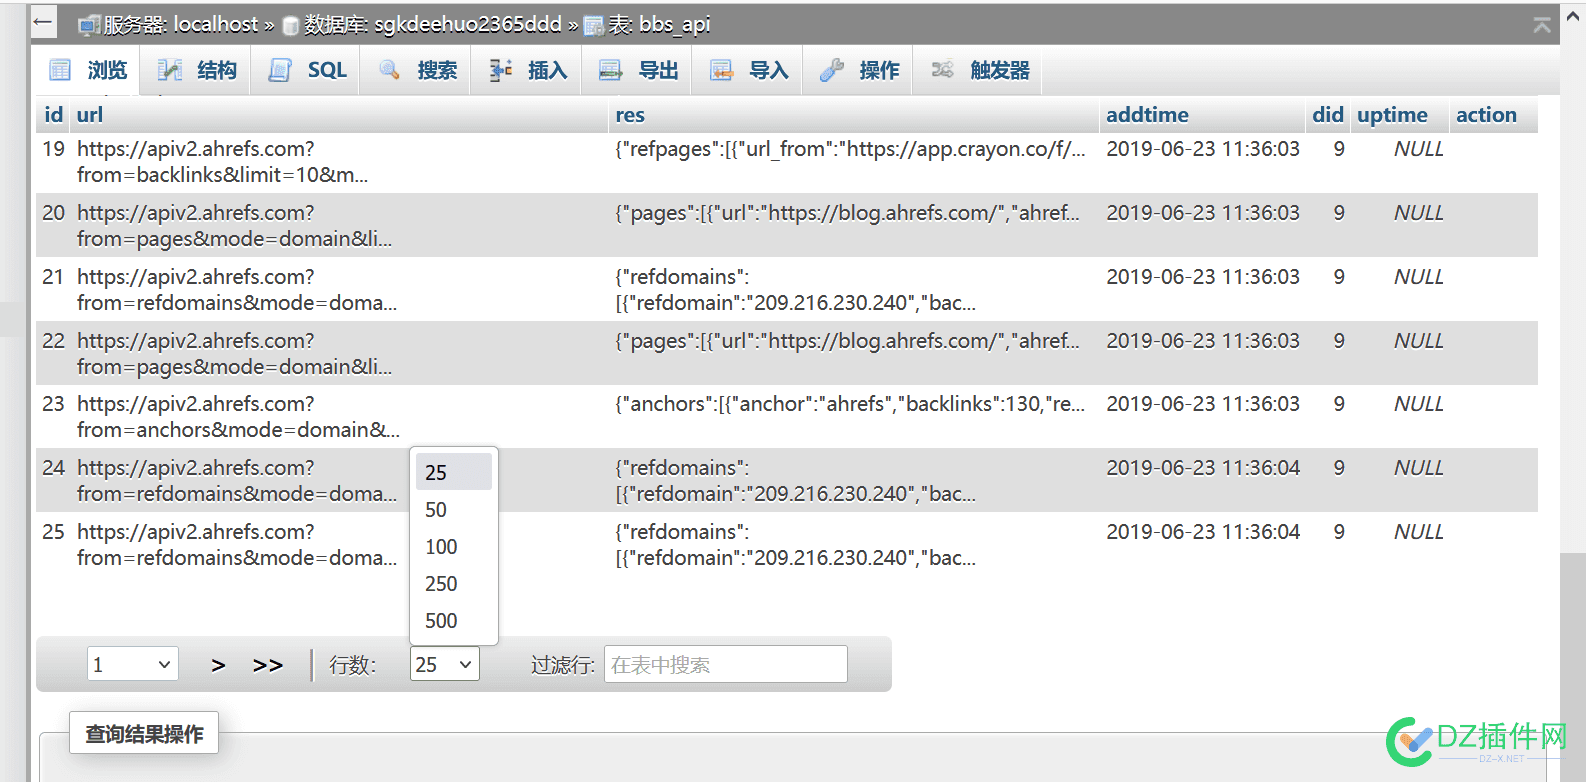The width and height of the screenshot is (1586, 782).
Task: Click the Search (搜索) magnifier icon
Action: click(390, 70)
